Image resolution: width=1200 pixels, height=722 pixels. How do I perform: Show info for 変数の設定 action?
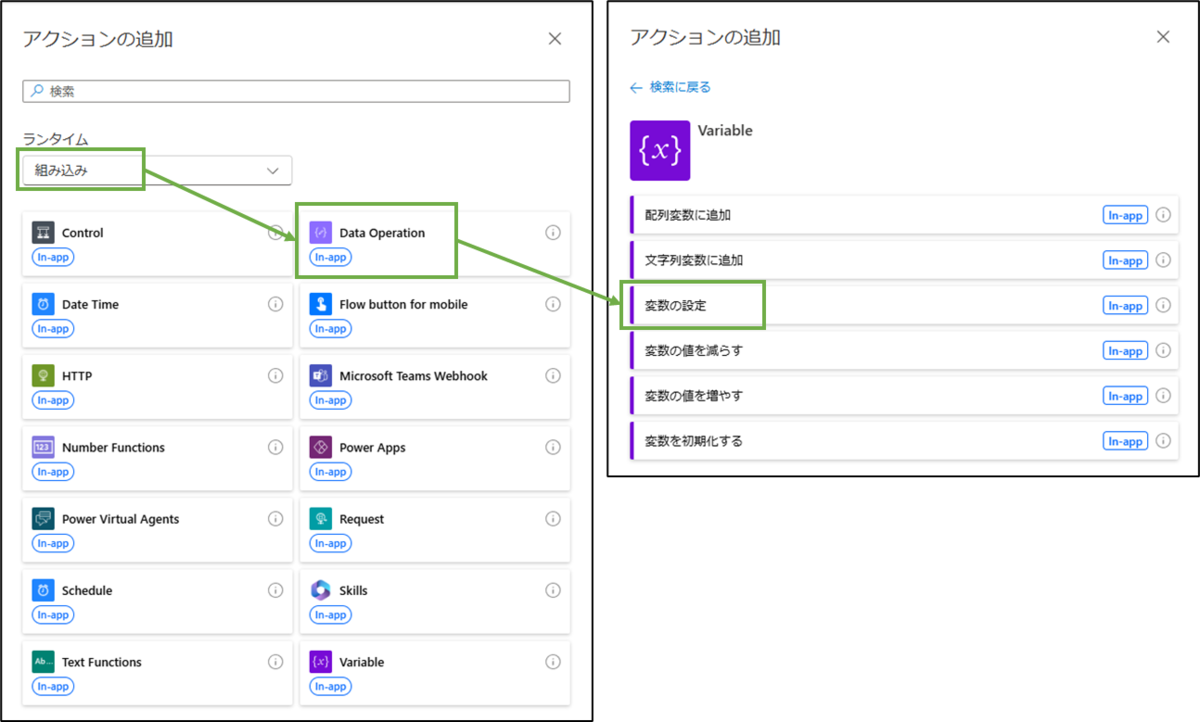click(x=1163, y=306)
